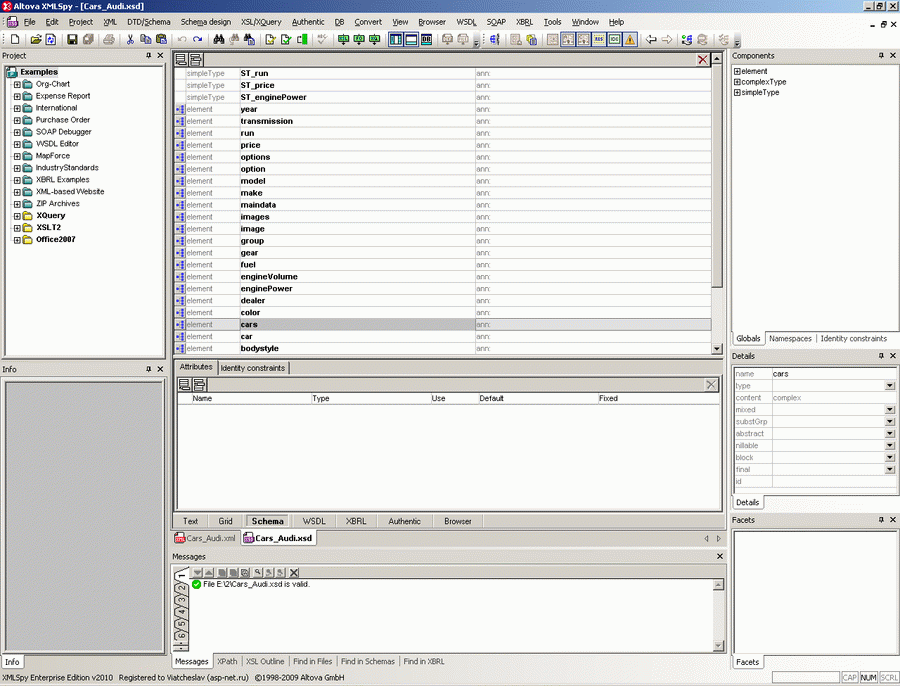Image resolution: width=900 pixels, height=686 pixels.
Task: Pin the Components panel with pushpin icon
Action: click(x=881, y=56)
